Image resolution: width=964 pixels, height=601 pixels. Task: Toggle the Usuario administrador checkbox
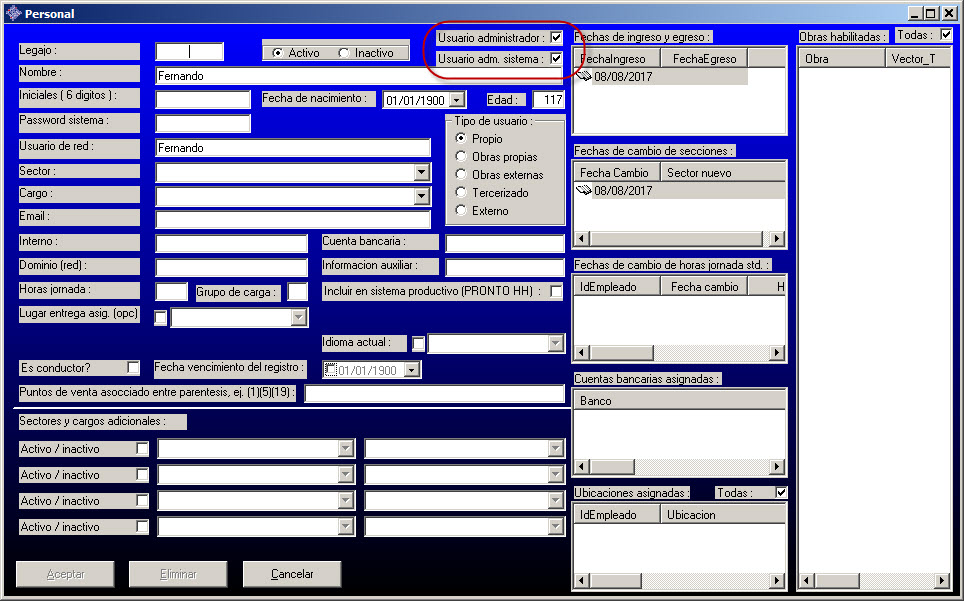(557, 37)
